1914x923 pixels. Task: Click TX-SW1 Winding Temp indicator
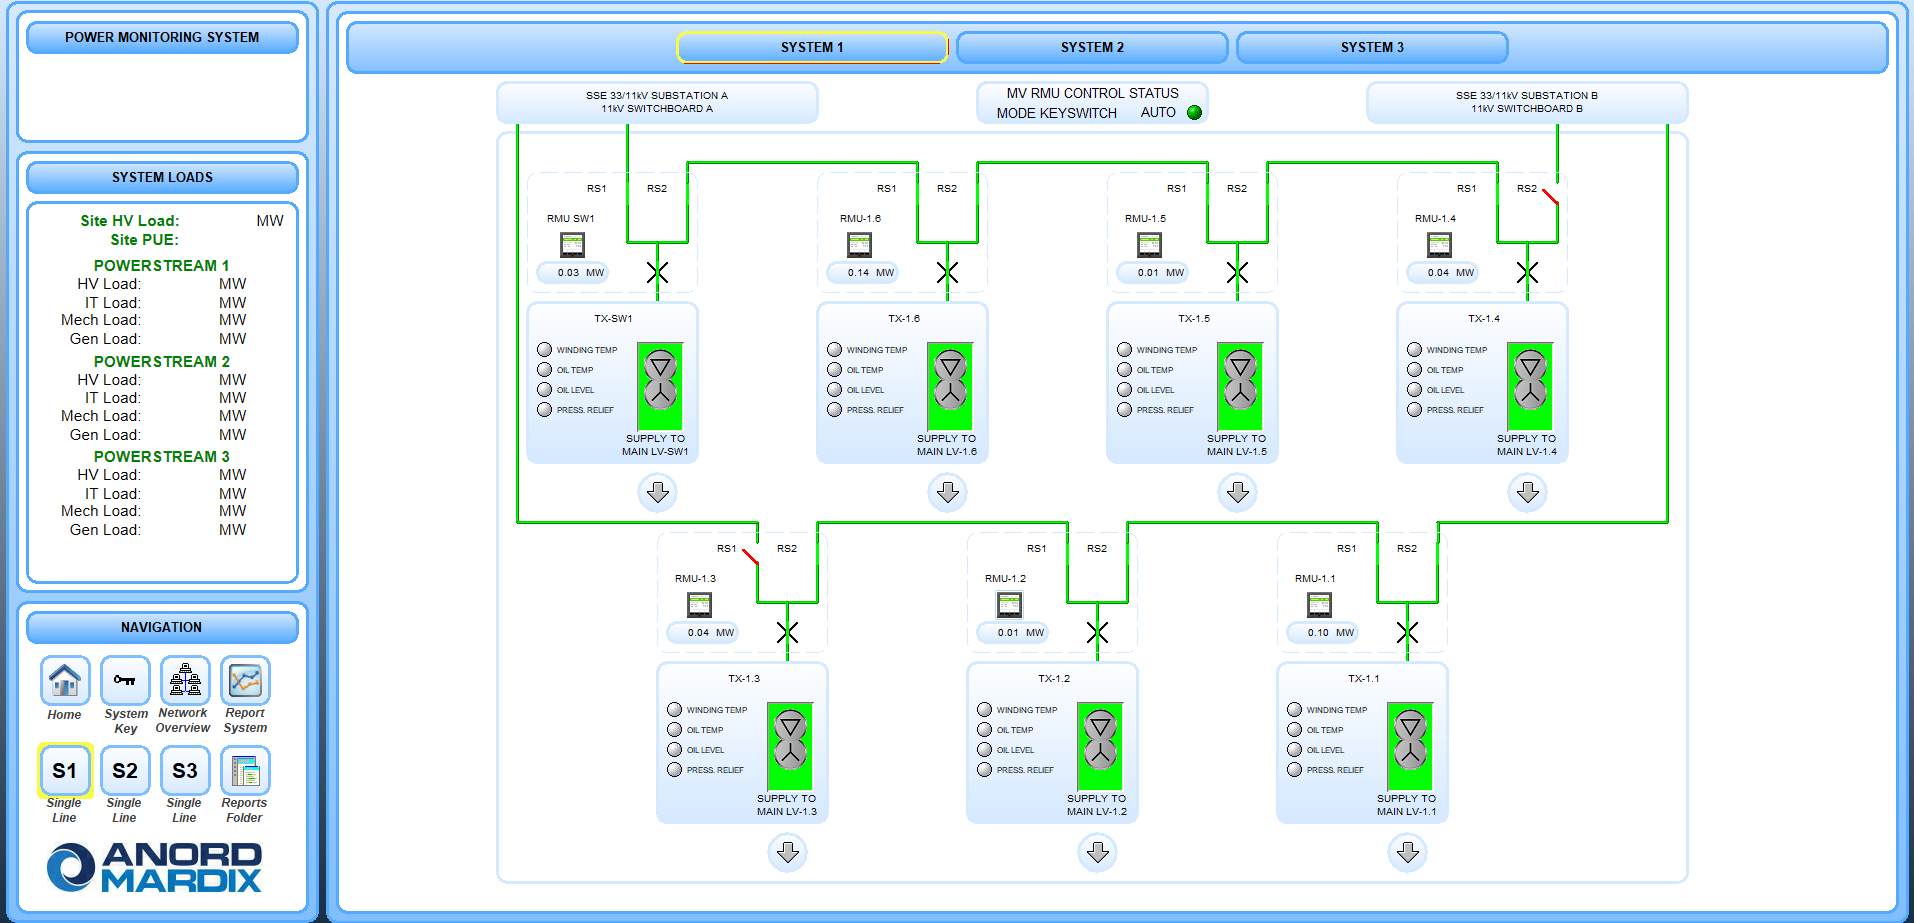[545, 350]
